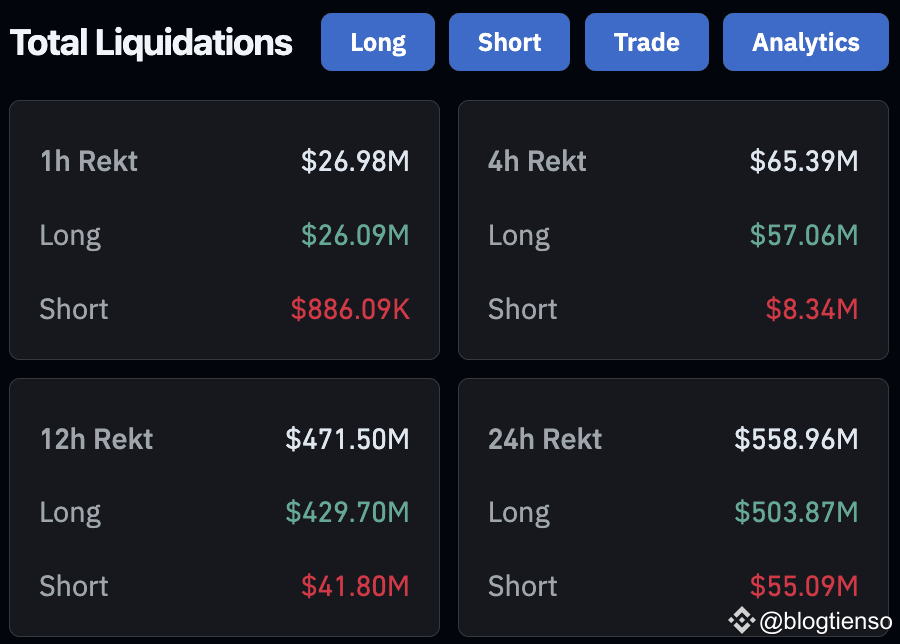Screen dimensions: 900x644
Task: Click the 1h Long $26.09M value
Action: [355, 235]
